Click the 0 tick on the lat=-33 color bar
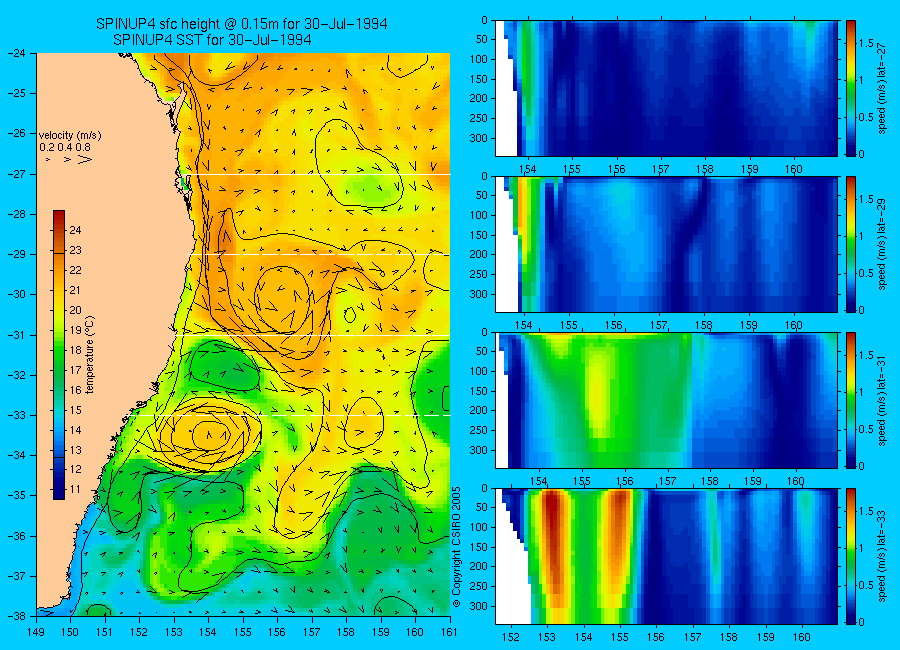The image size is (900, 650). [862, 622]
